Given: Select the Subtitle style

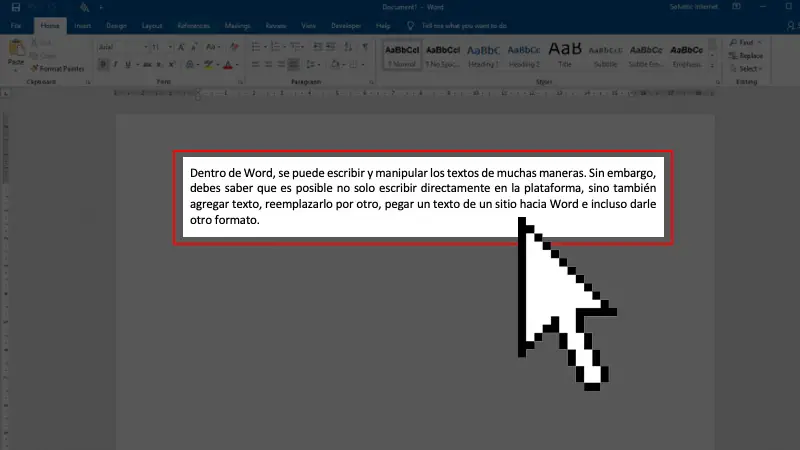Looking at the screenshot, I should pos(606,56).
